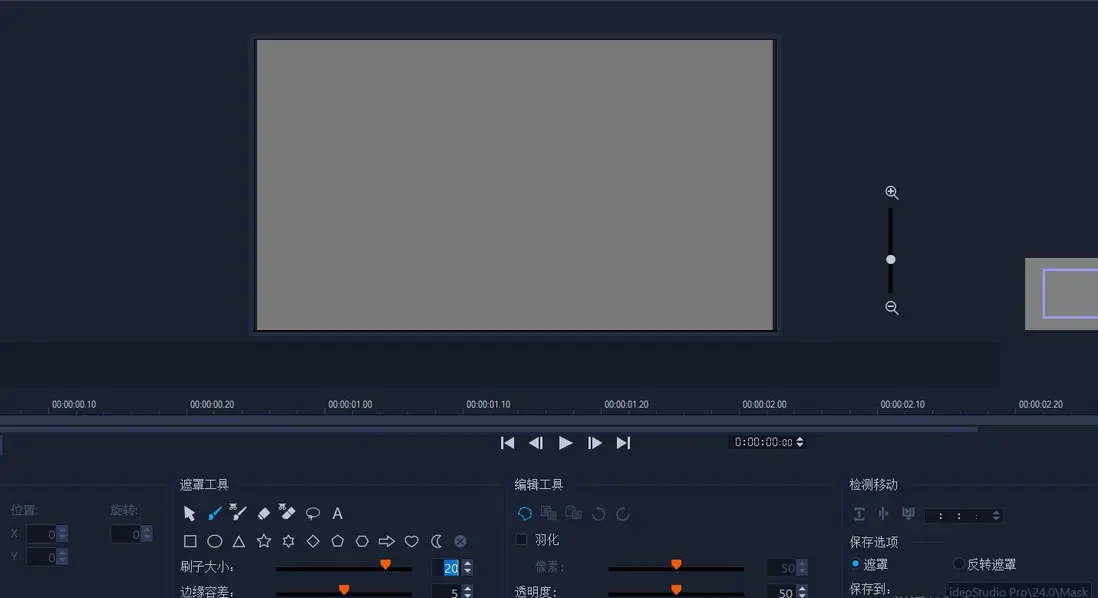Screen dimensions: 1098x598
Task: Pick the heart shape mask
Action: click(411, 541)
